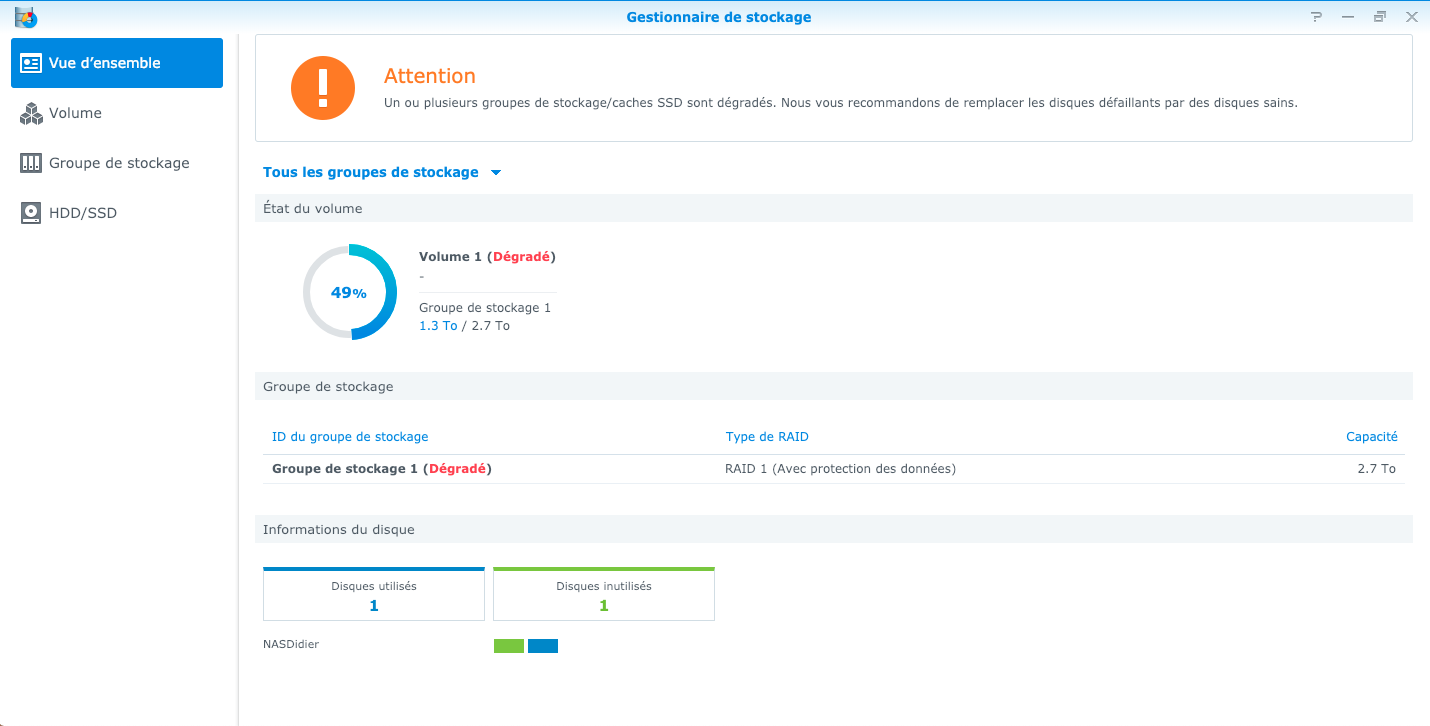Click the restore window icon in title bar
1430x726 pixels.
click(x=1380, y=17)
